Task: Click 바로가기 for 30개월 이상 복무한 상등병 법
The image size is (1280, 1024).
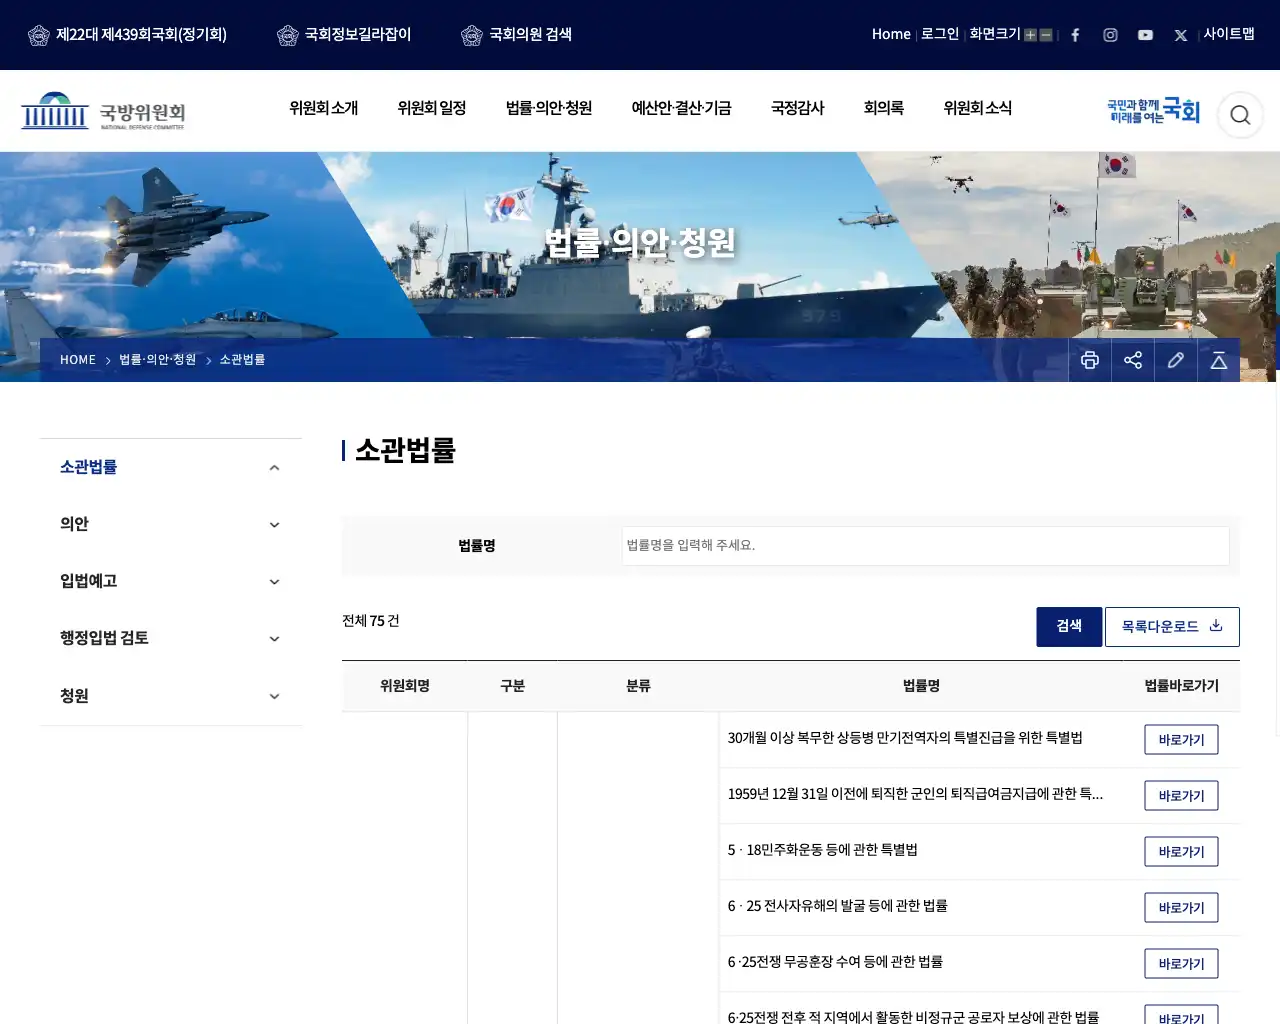Action: [1181, 740]
